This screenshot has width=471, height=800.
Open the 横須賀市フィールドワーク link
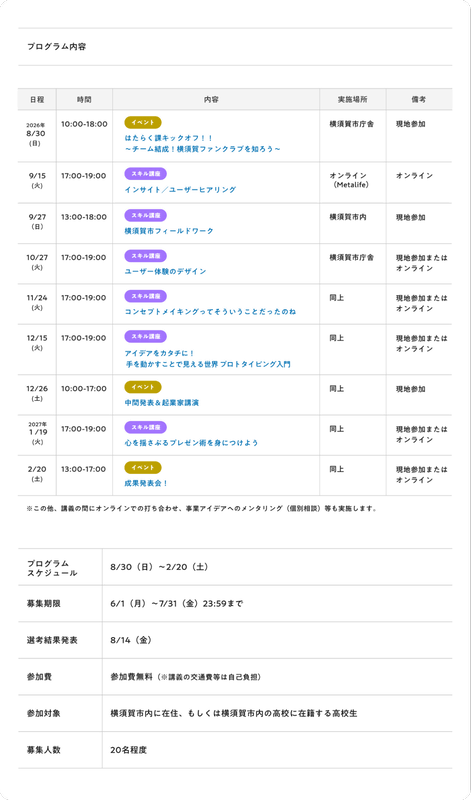point(169,231)
